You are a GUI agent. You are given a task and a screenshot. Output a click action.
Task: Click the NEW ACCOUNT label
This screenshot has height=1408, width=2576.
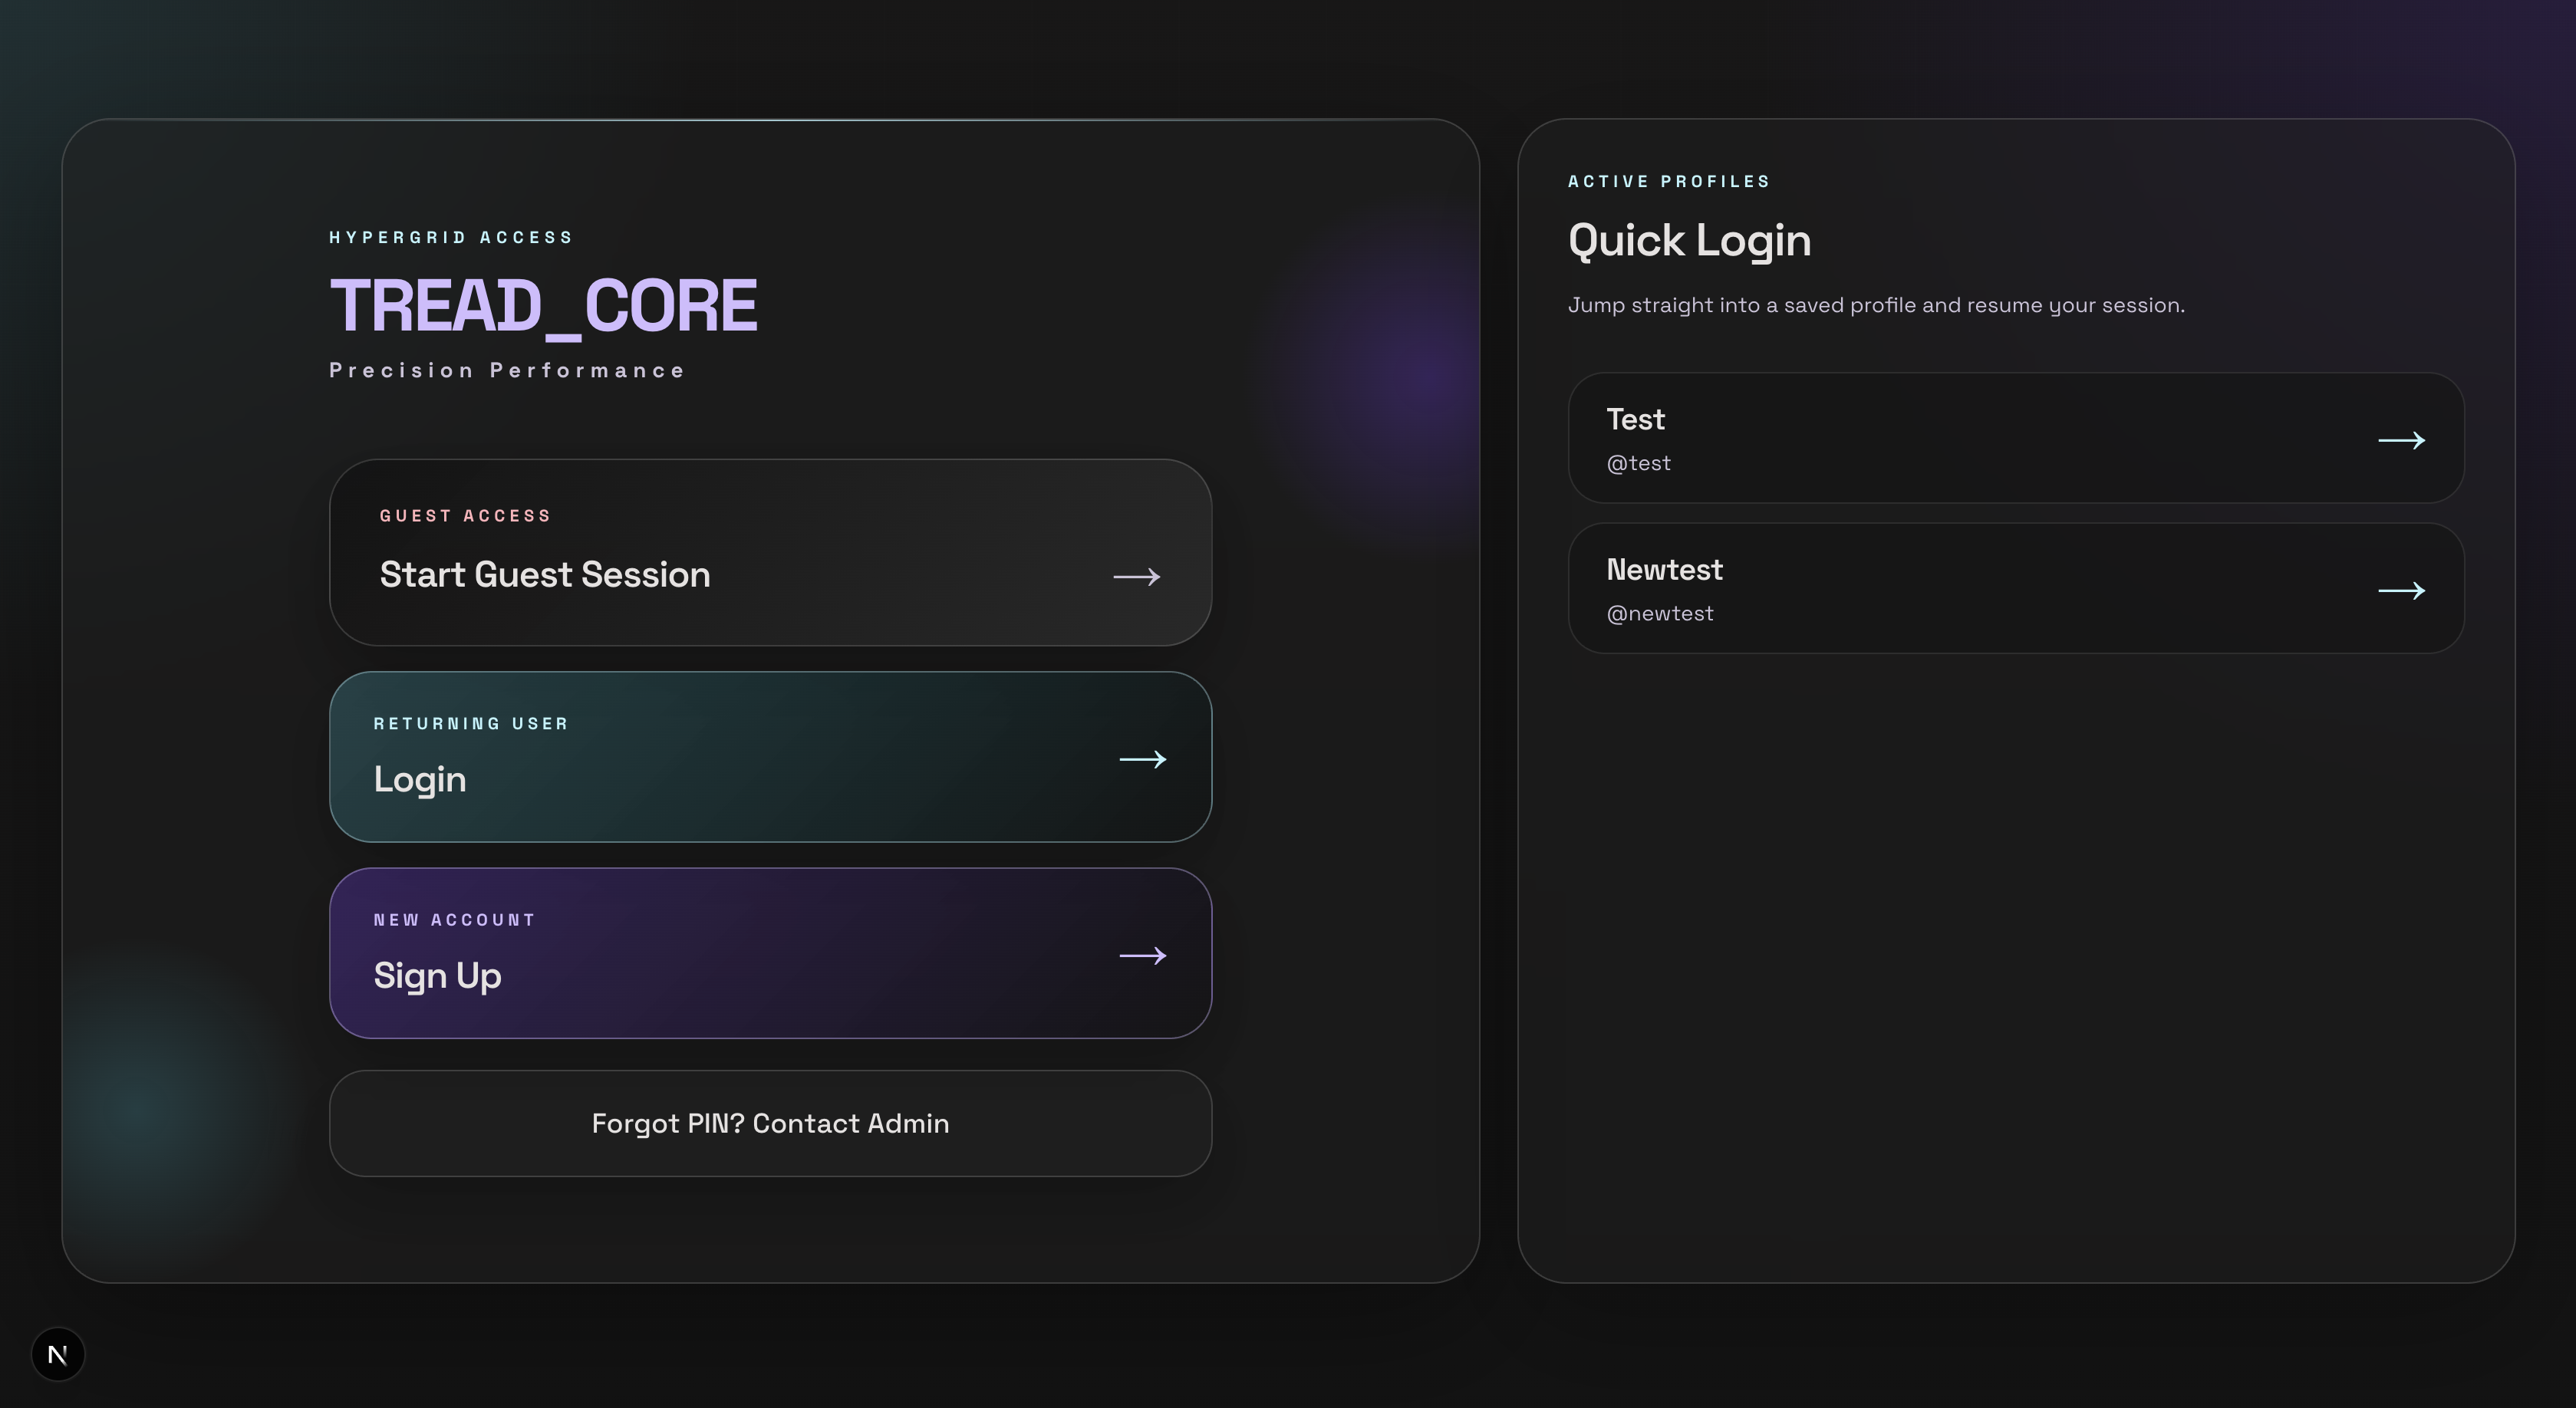point(455,920)
